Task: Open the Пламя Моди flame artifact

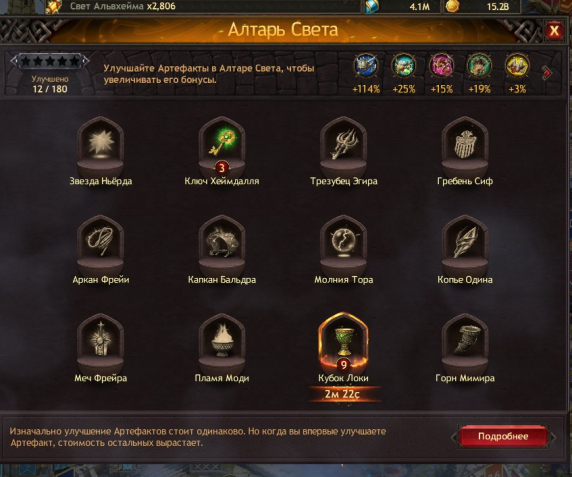Action: pos(222,344)
